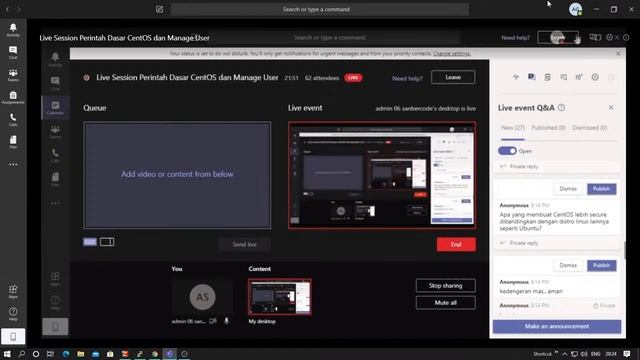Open the Q&A panel icon
Image resolution: width=640 pixels, height=360 pixels.
(531, 77)
